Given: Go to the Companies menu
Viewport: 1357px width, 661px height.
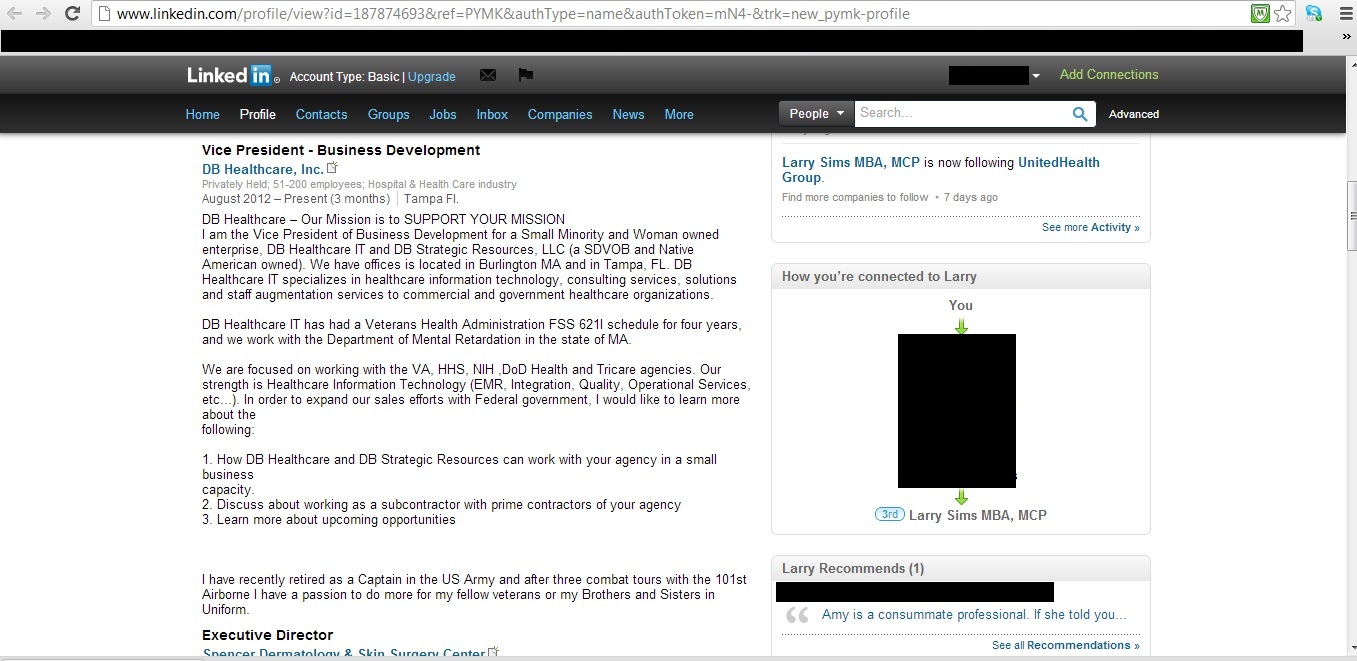Looking at the screenshot, I should click(560, 114).
